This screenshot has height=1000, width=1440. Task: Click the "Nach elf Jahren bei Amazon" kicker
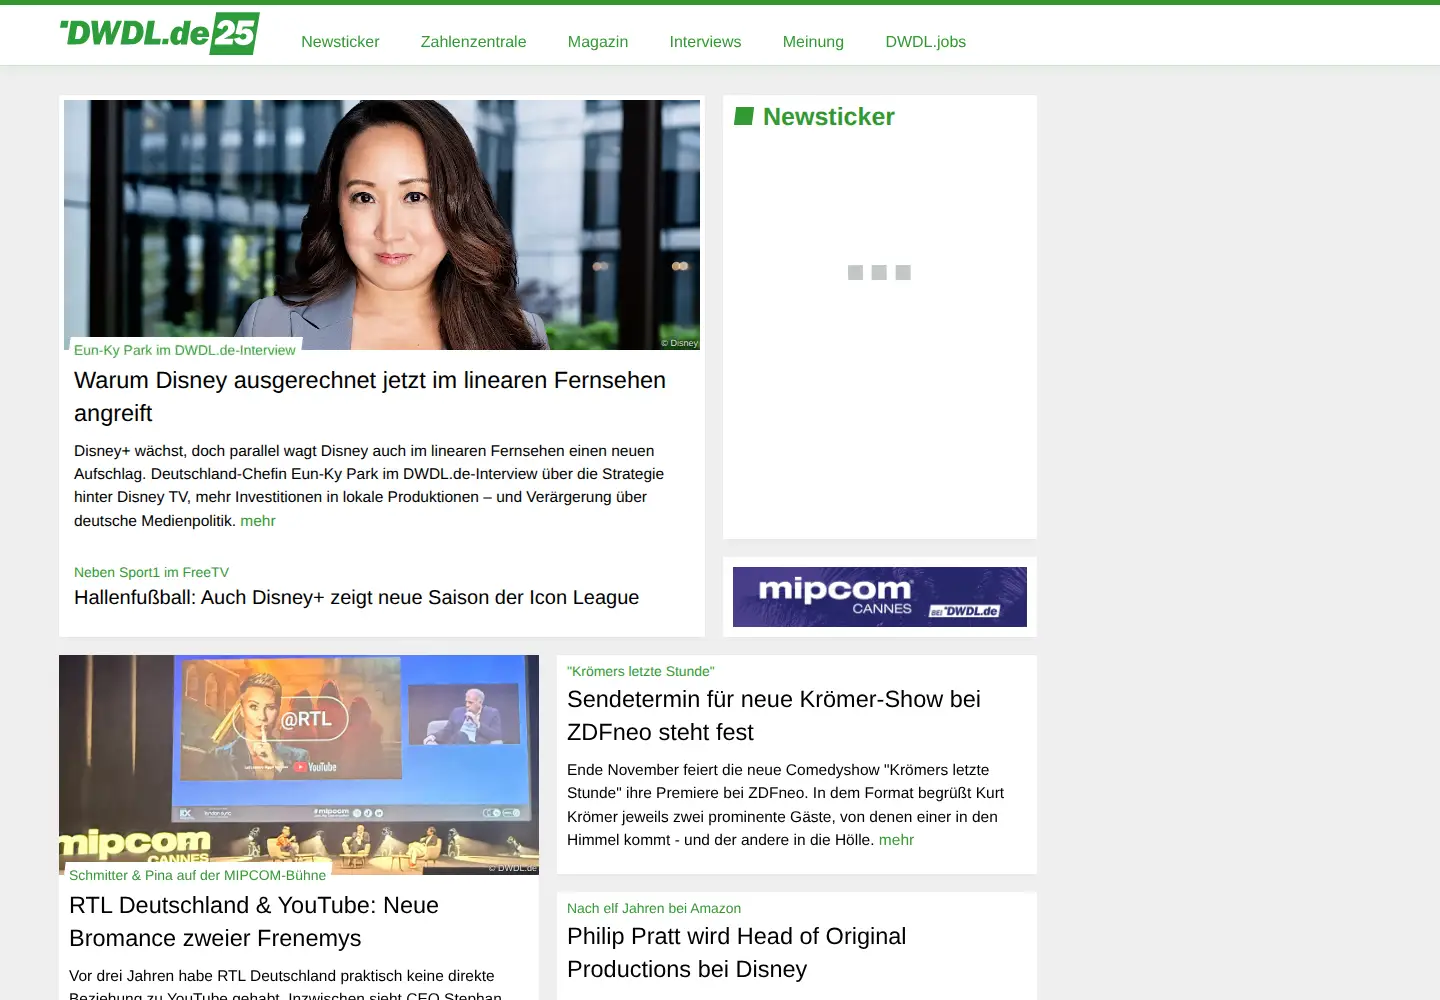tap(654, 908)
